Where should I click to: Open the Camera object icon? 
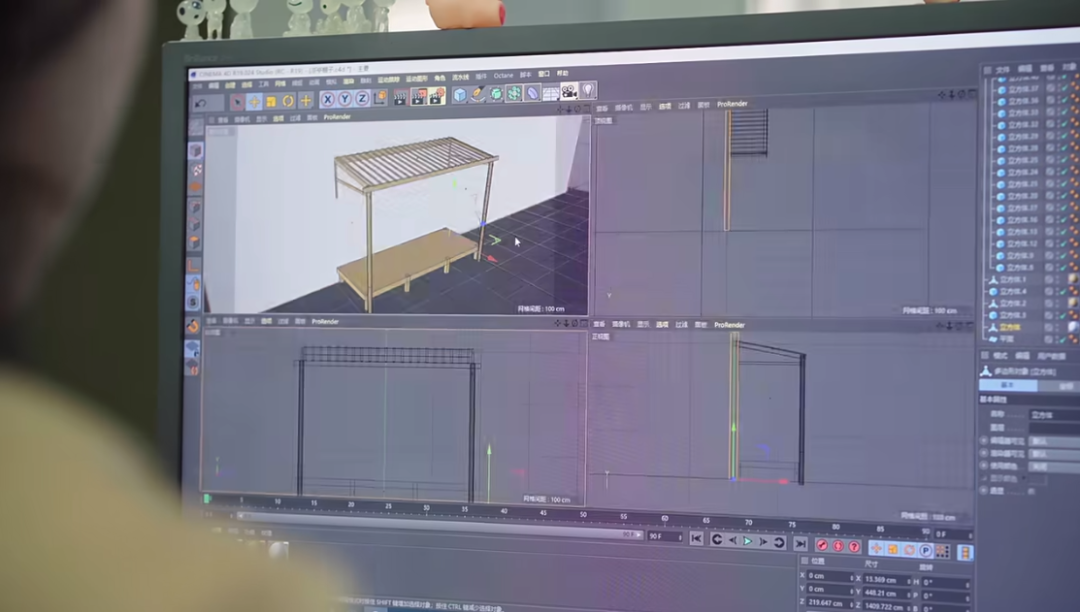click(x=569, y=92)
